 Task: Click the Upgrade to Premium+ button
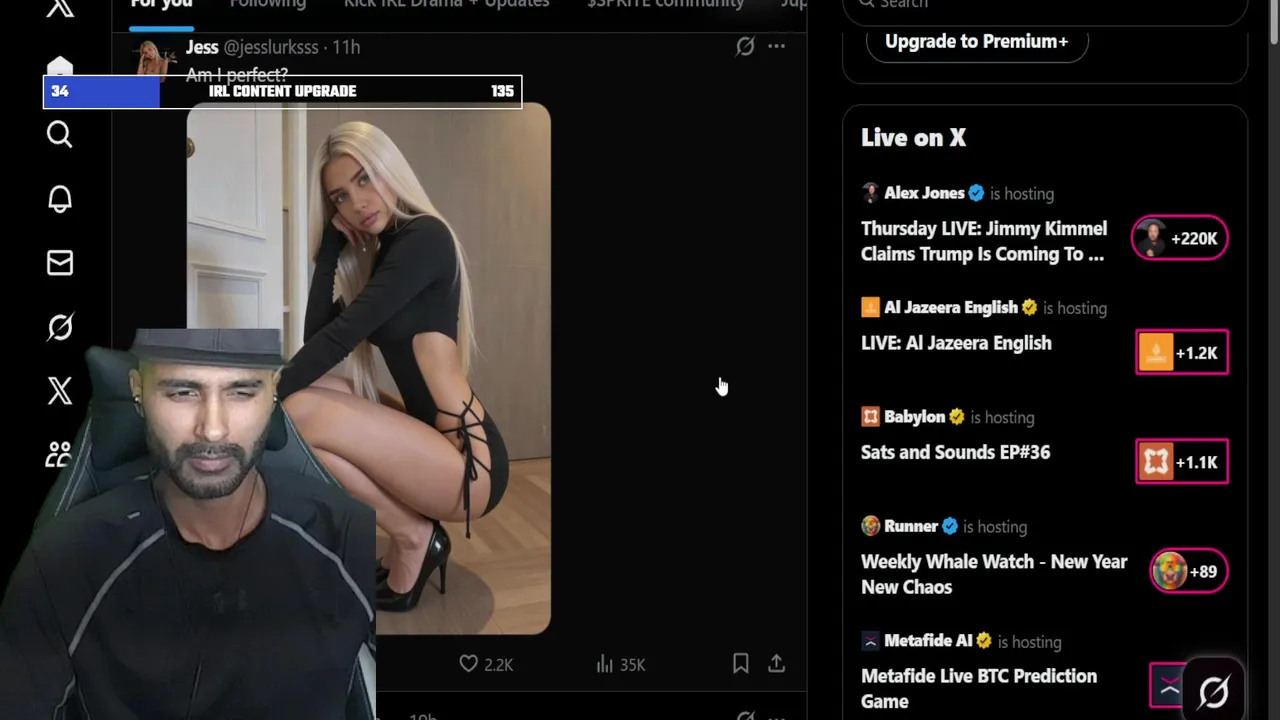(x=977, y=42)
